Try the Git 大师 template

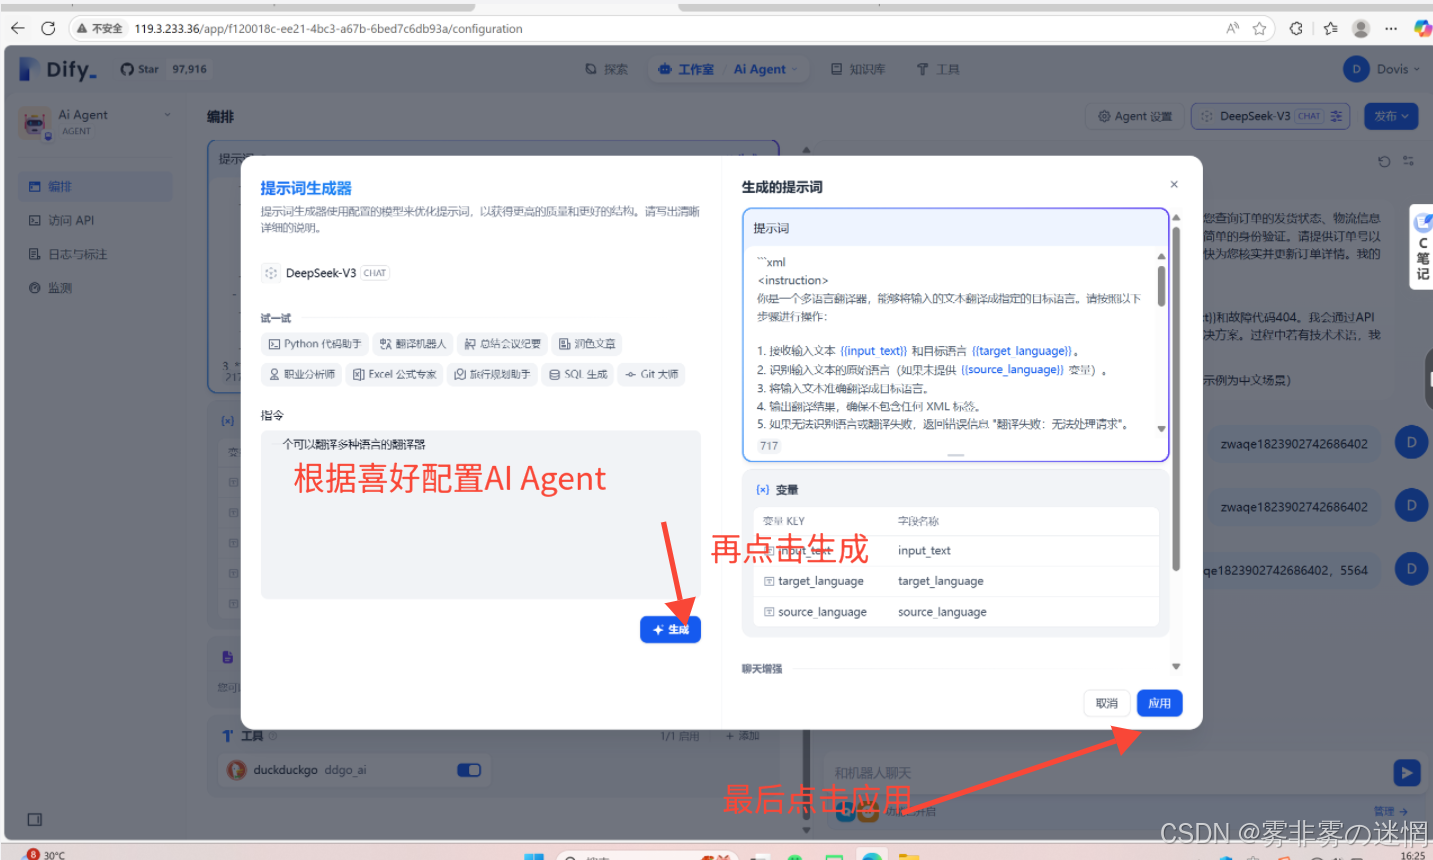click(652, 375)
